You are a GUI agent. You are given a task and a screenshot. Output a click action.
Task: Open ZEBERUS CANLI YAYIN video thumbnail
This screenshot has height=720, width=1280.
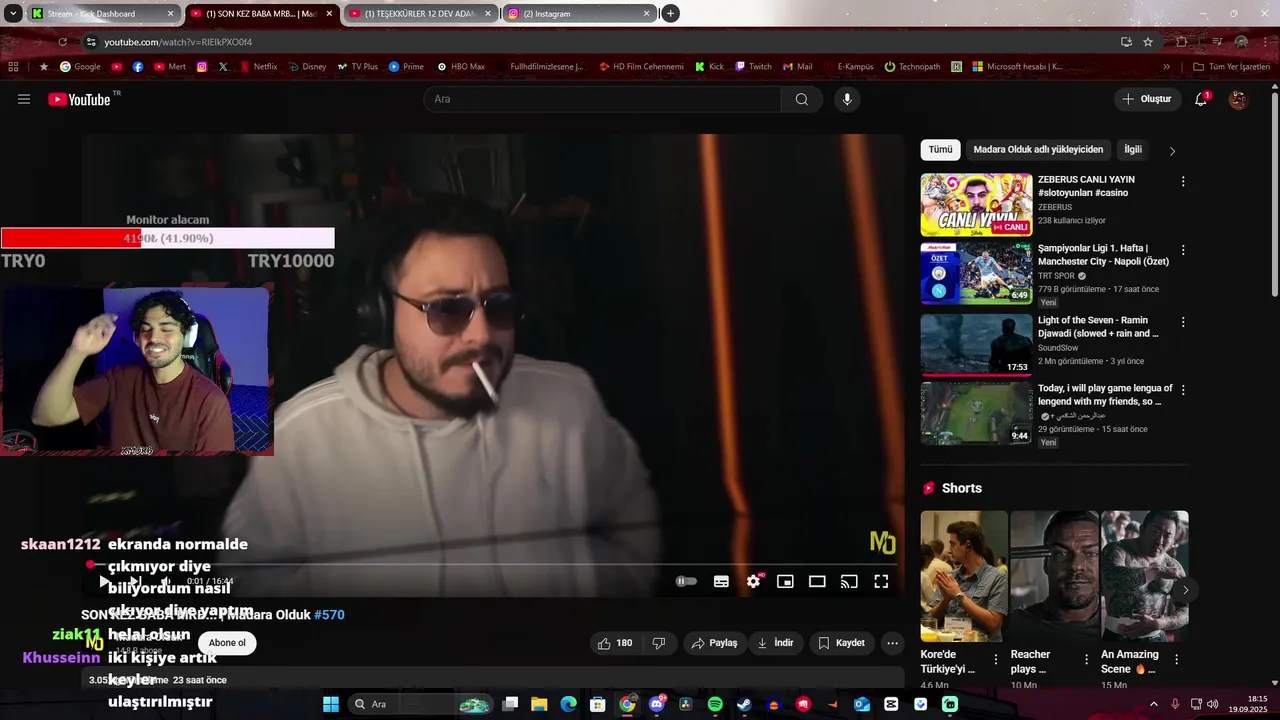click(976, 205)
